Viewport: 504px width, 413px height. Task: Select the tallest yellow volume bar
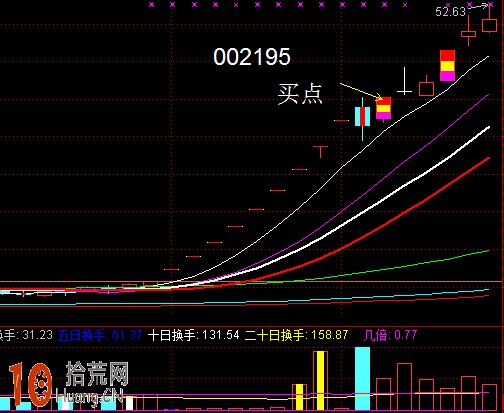pyautogui.click(x=320, y=380)
